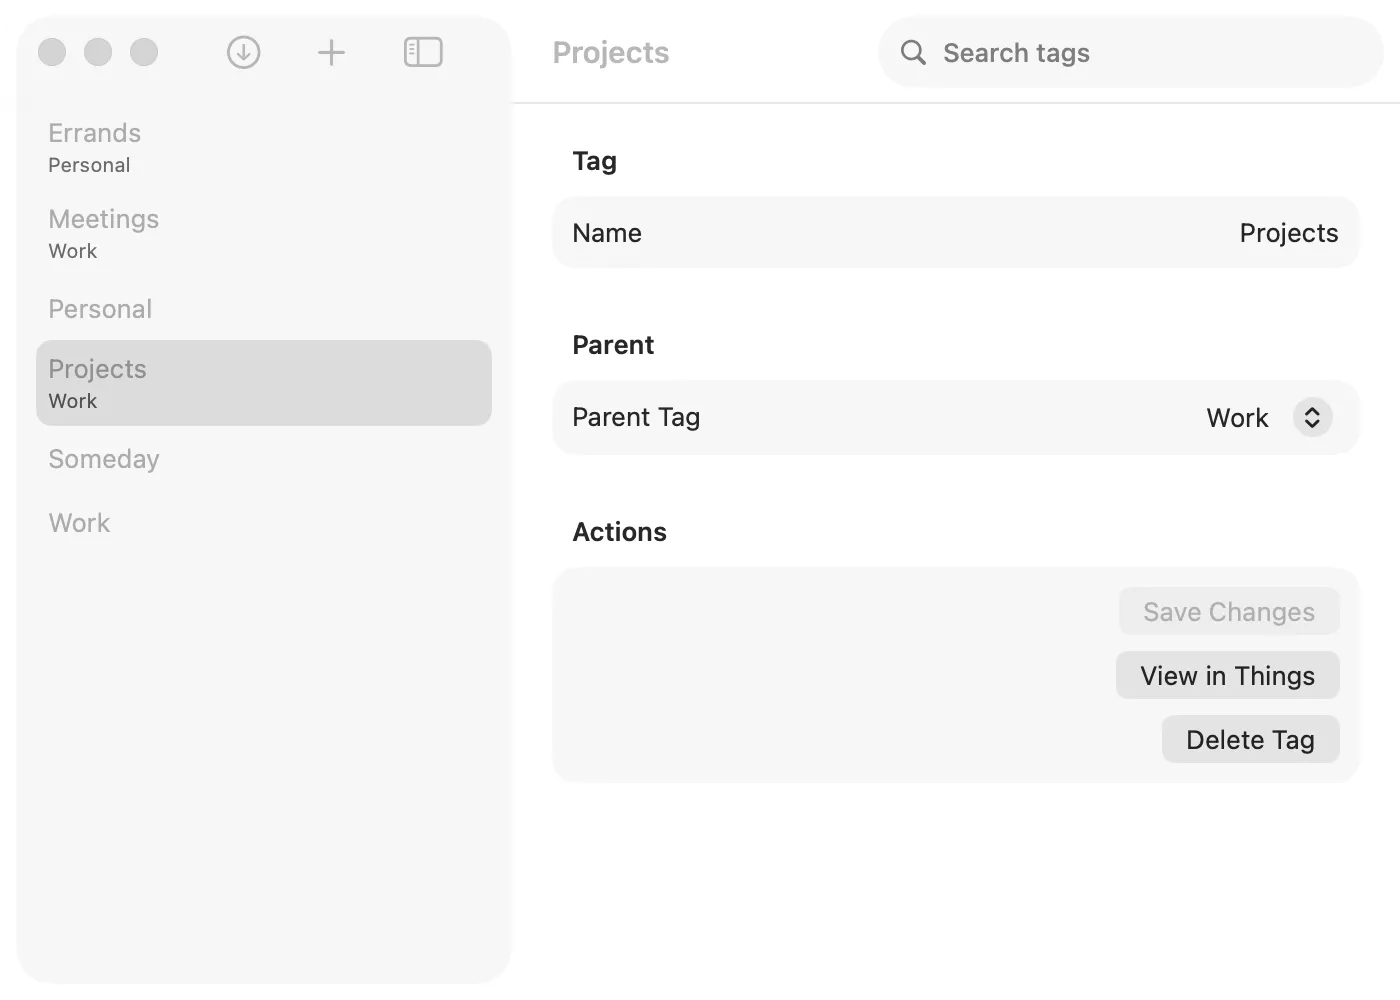The image size is (1400, 1000).
Task: Click the download/import icon in the toolbar
Action: 243,52
